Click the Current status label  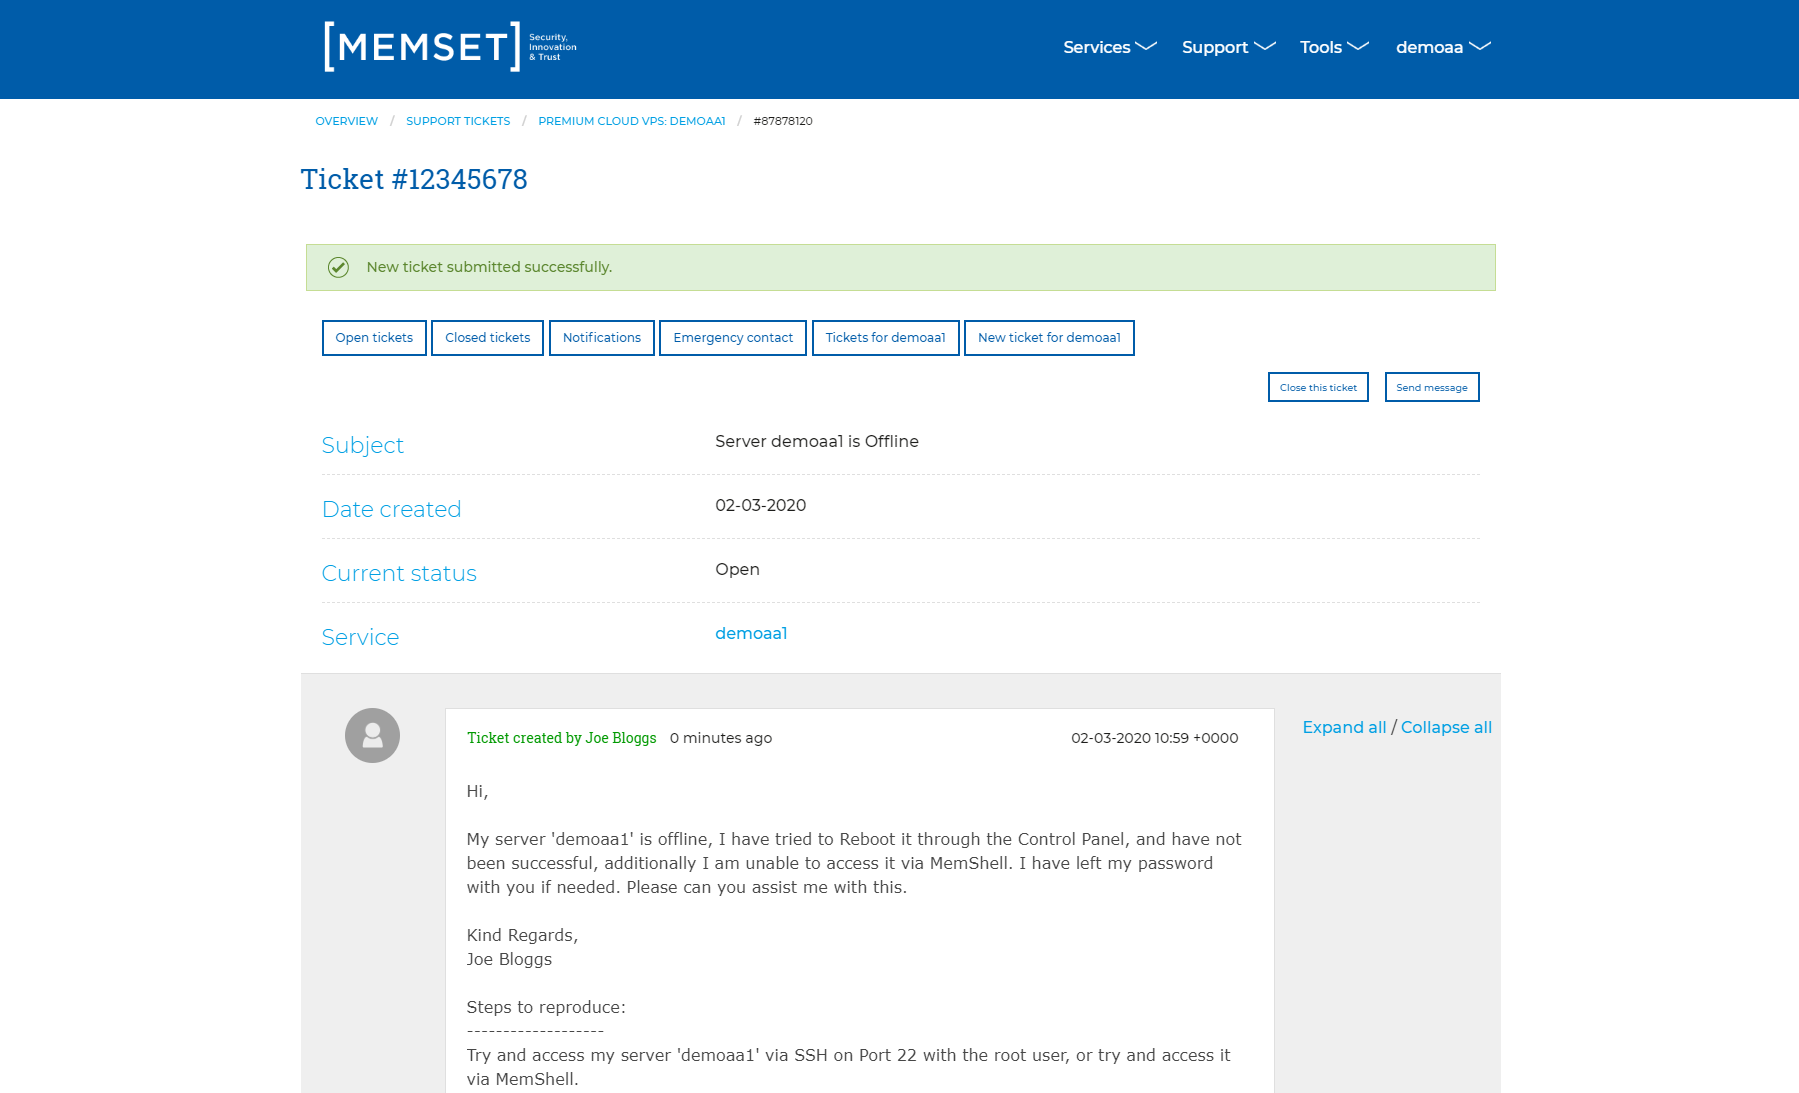[x=399, y=573]
